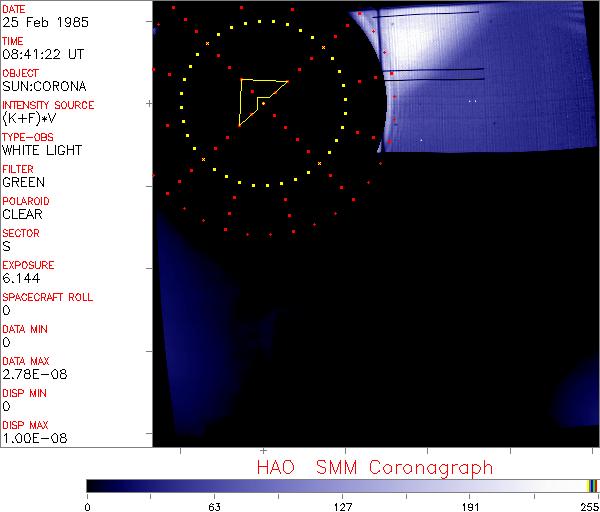The height and width of the screenshot is (512, 600).
Task: Click the "GREEN" filter value
Action: [x=23, y=183]
